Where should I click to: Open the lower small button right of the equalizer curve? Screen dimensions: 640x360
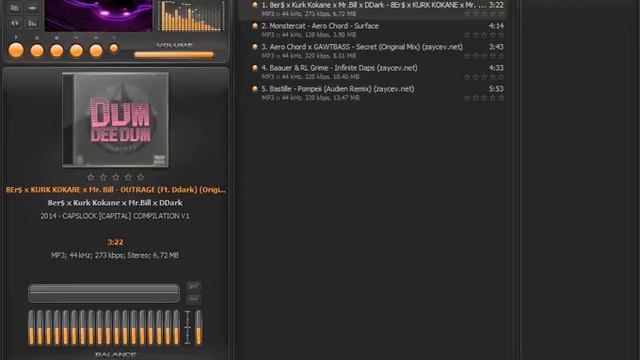(x=193, y=299)
